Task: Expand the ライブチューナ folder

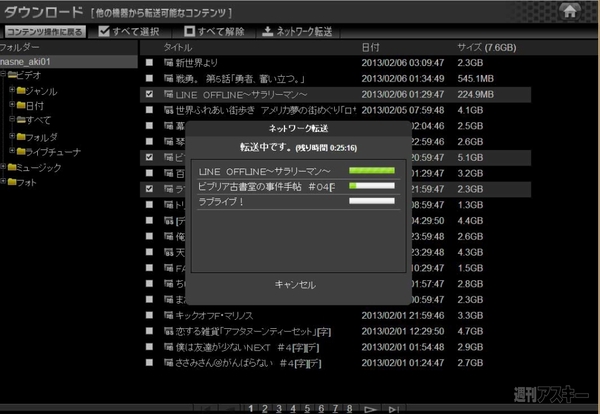Action: coord(12,151)
